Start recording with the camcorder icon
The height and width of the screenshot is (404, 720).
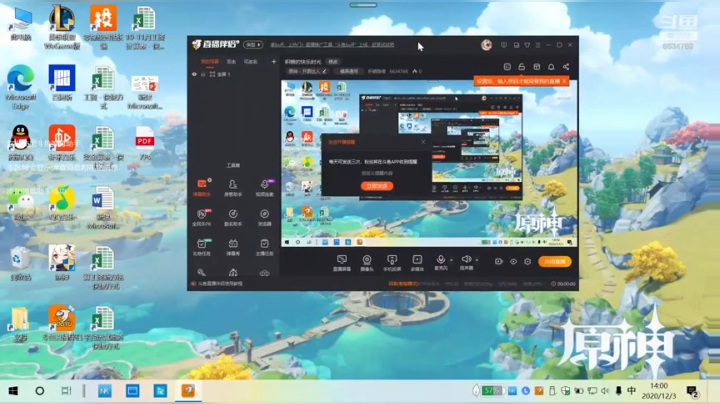click(499, 261)
